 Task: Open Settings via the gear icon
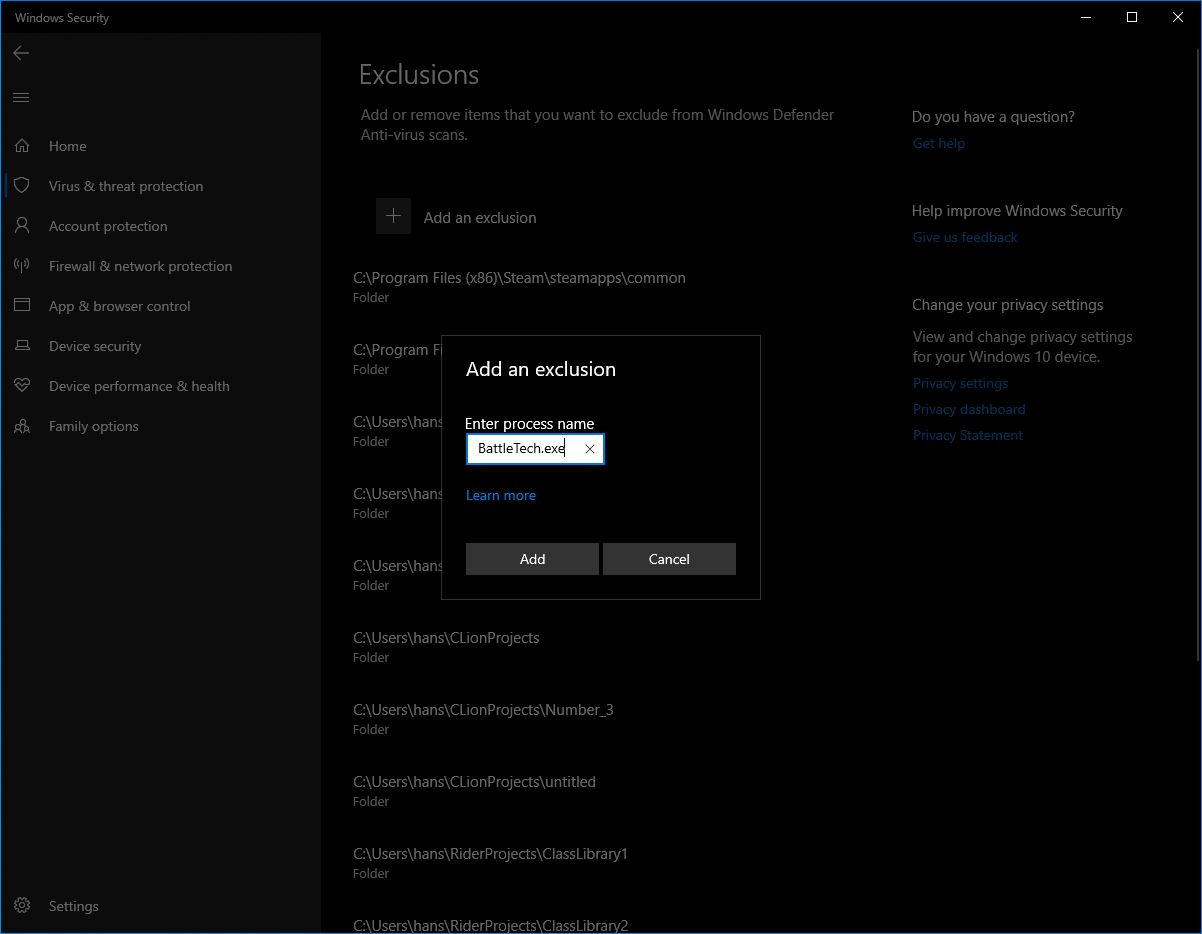click(x=22, y=906)
